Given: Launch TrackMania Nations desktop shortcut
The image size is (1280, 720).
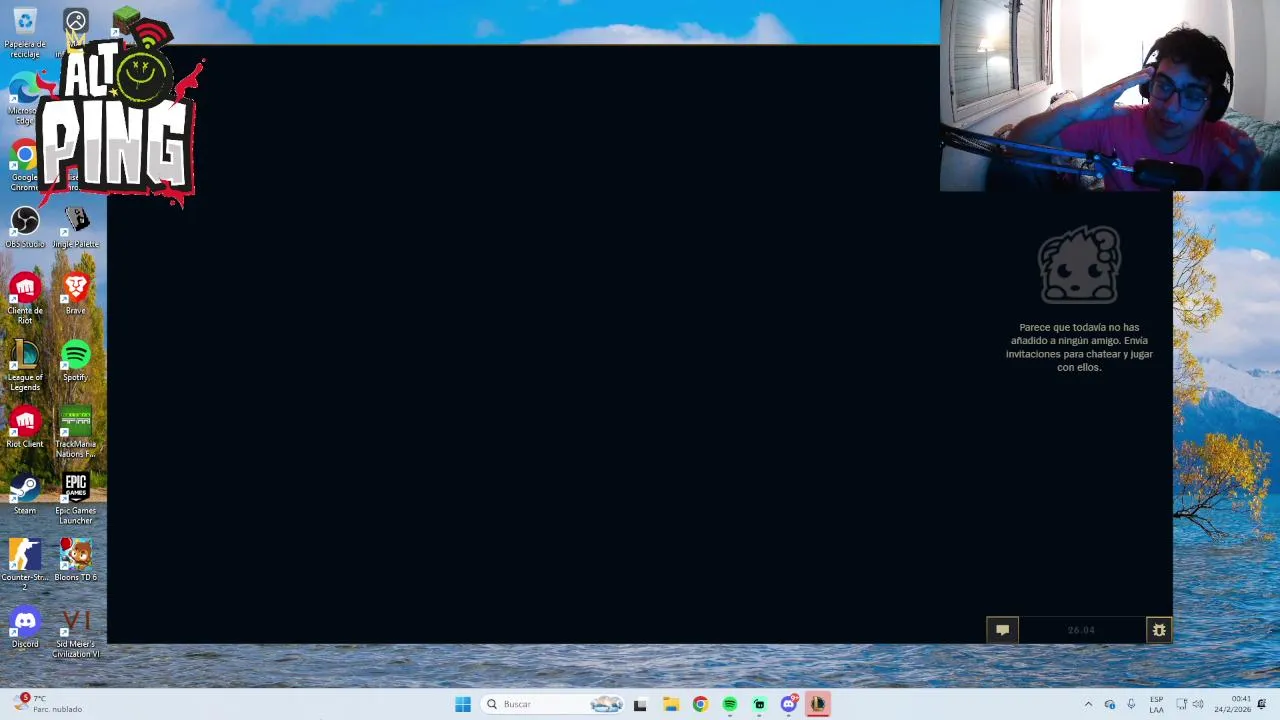Looking at the screenshot, I should (x=76, y=433).
